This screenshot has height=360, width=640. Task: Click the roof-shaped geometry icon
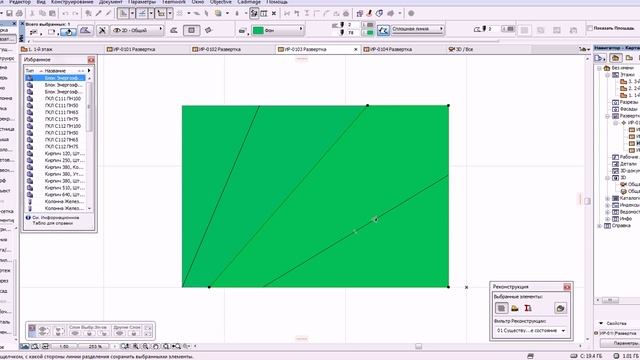[85, 31]
